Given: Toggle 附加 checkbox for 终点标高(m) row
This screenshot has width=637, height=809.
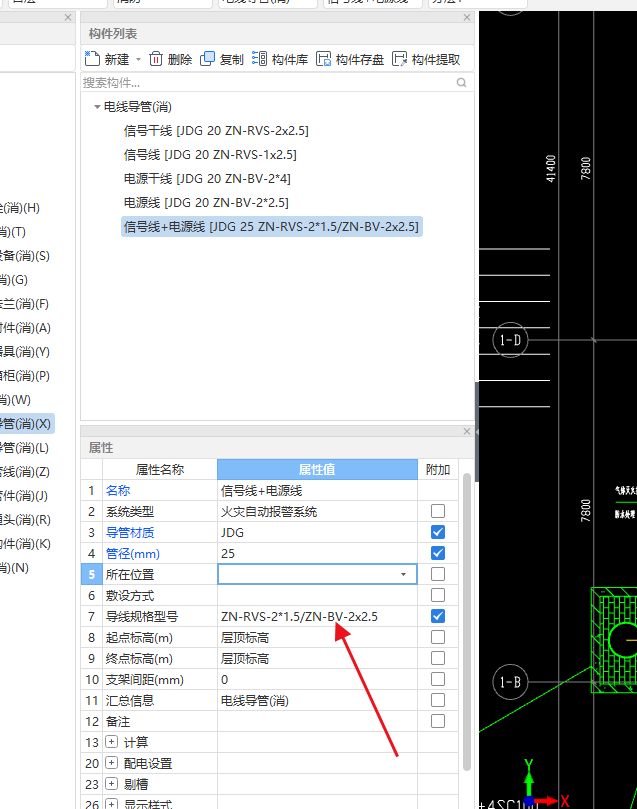Looking at the screenshot, I should [438, 658].
